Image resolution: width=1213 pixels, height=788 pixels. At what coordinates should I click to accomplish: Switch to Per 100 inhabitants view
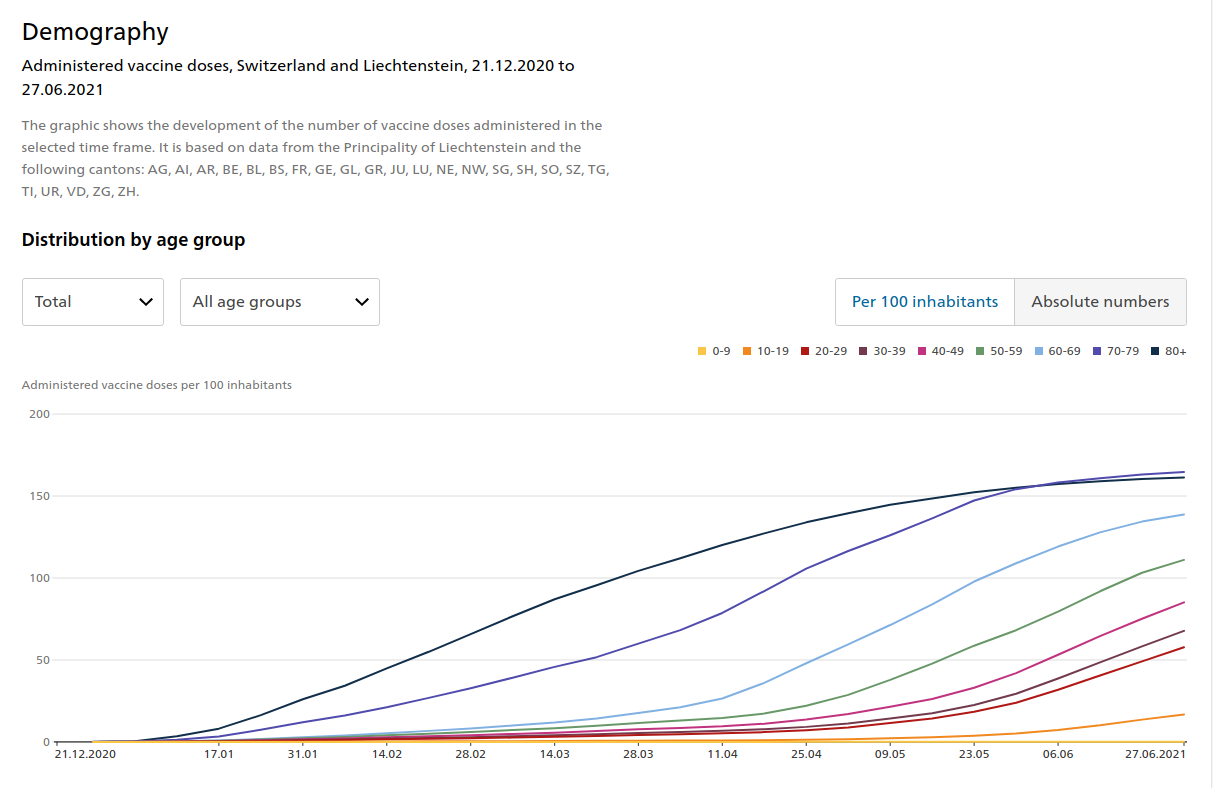924,302
